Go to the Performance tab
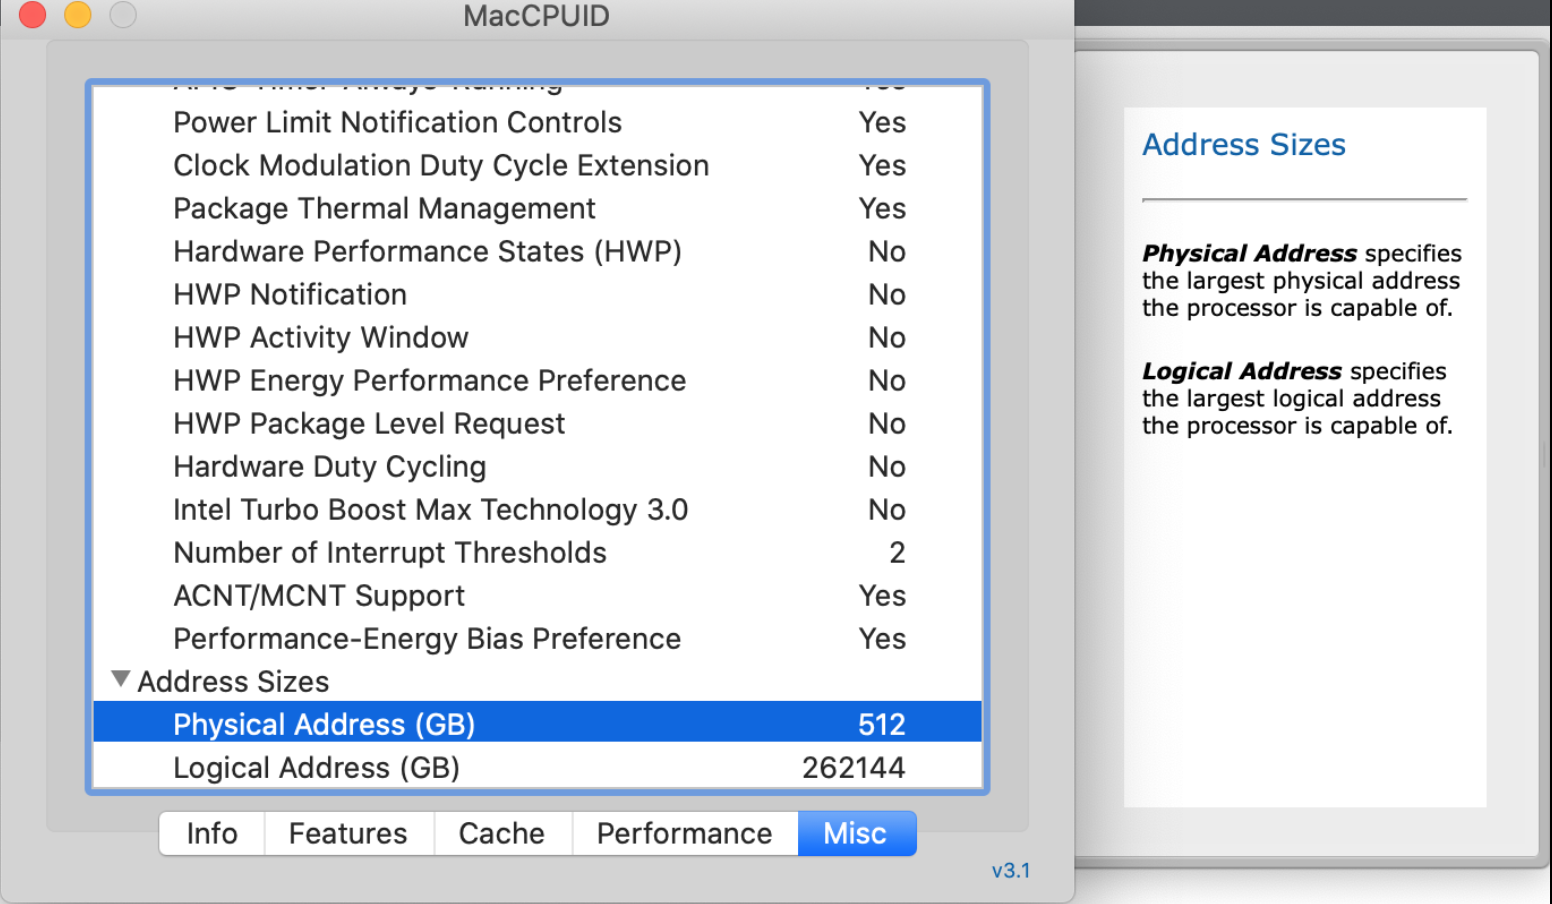 click(684, 833)
